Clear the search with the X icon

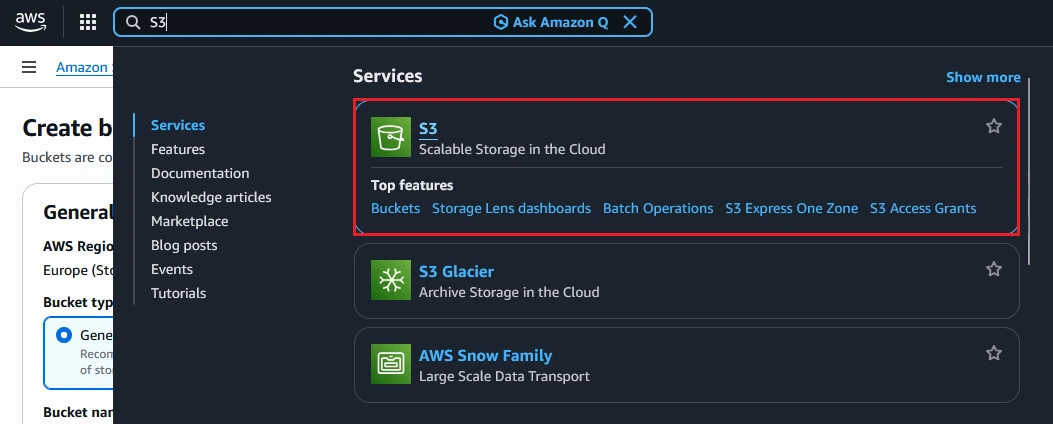click(630, 22)
